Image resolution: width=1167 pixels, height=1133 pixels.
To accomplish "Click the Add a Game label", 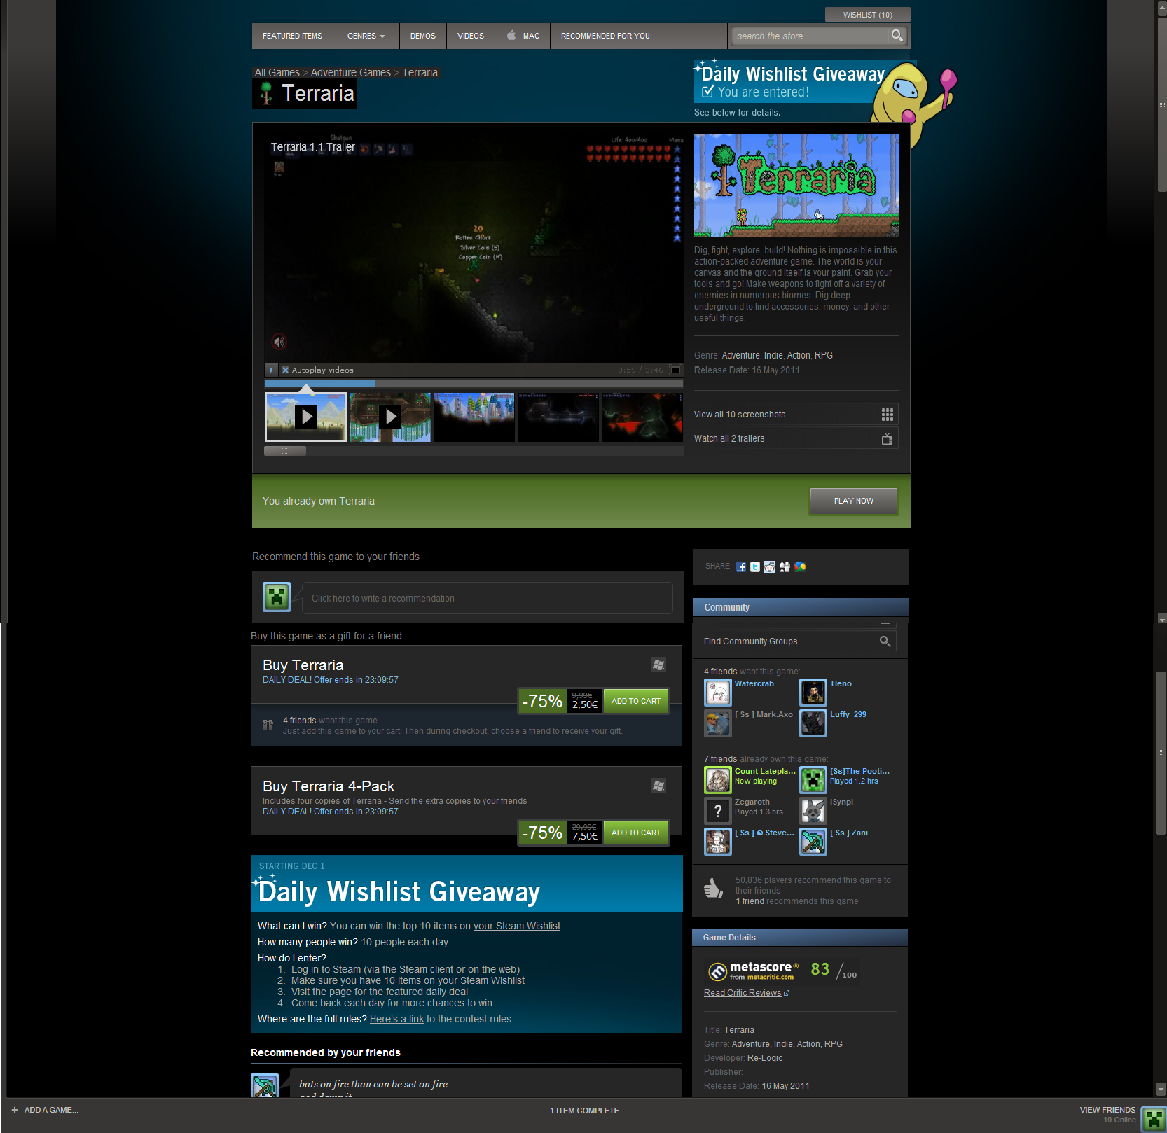I will [51, 1110].
